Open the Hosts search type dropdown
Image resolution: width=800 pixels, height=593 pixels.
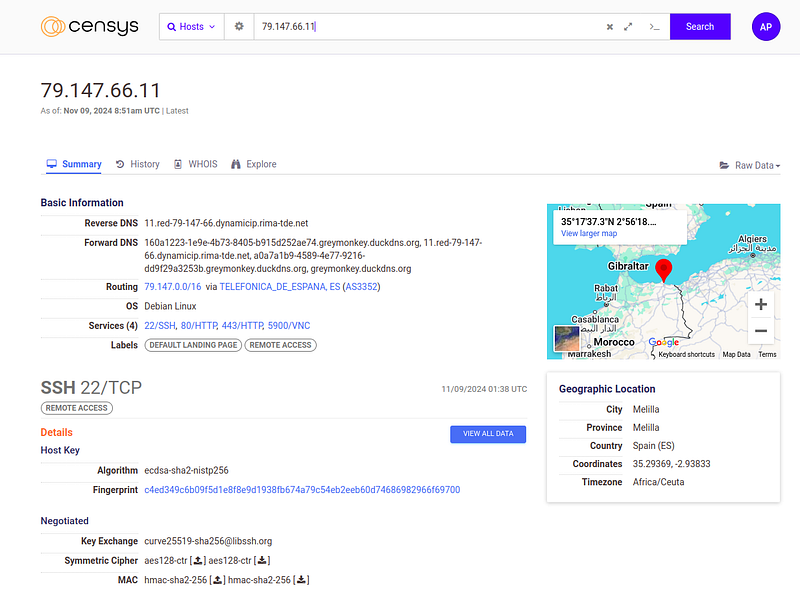191,27
